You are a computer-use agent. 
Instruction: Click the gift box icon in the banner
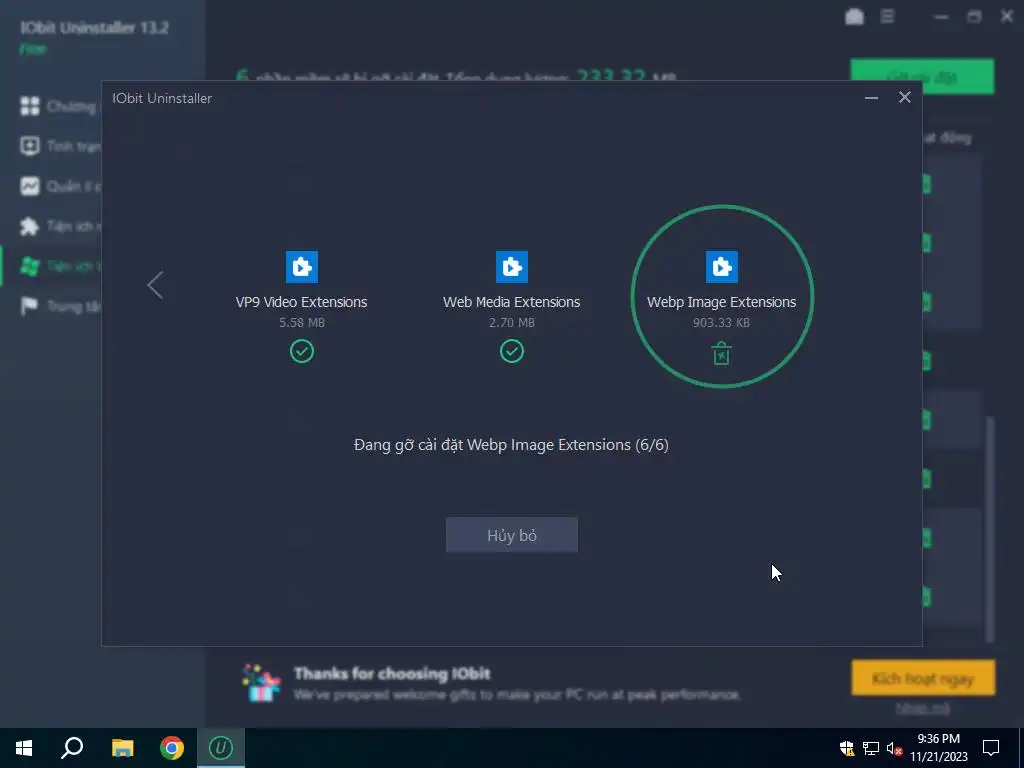[261, 682]
